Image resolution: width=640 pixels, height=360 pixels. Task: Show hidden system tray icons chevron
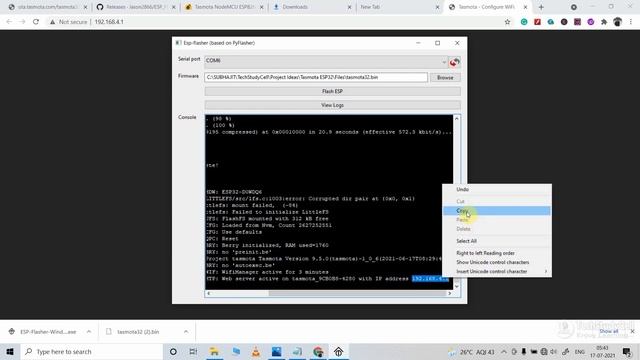click(x=504, y=352)
